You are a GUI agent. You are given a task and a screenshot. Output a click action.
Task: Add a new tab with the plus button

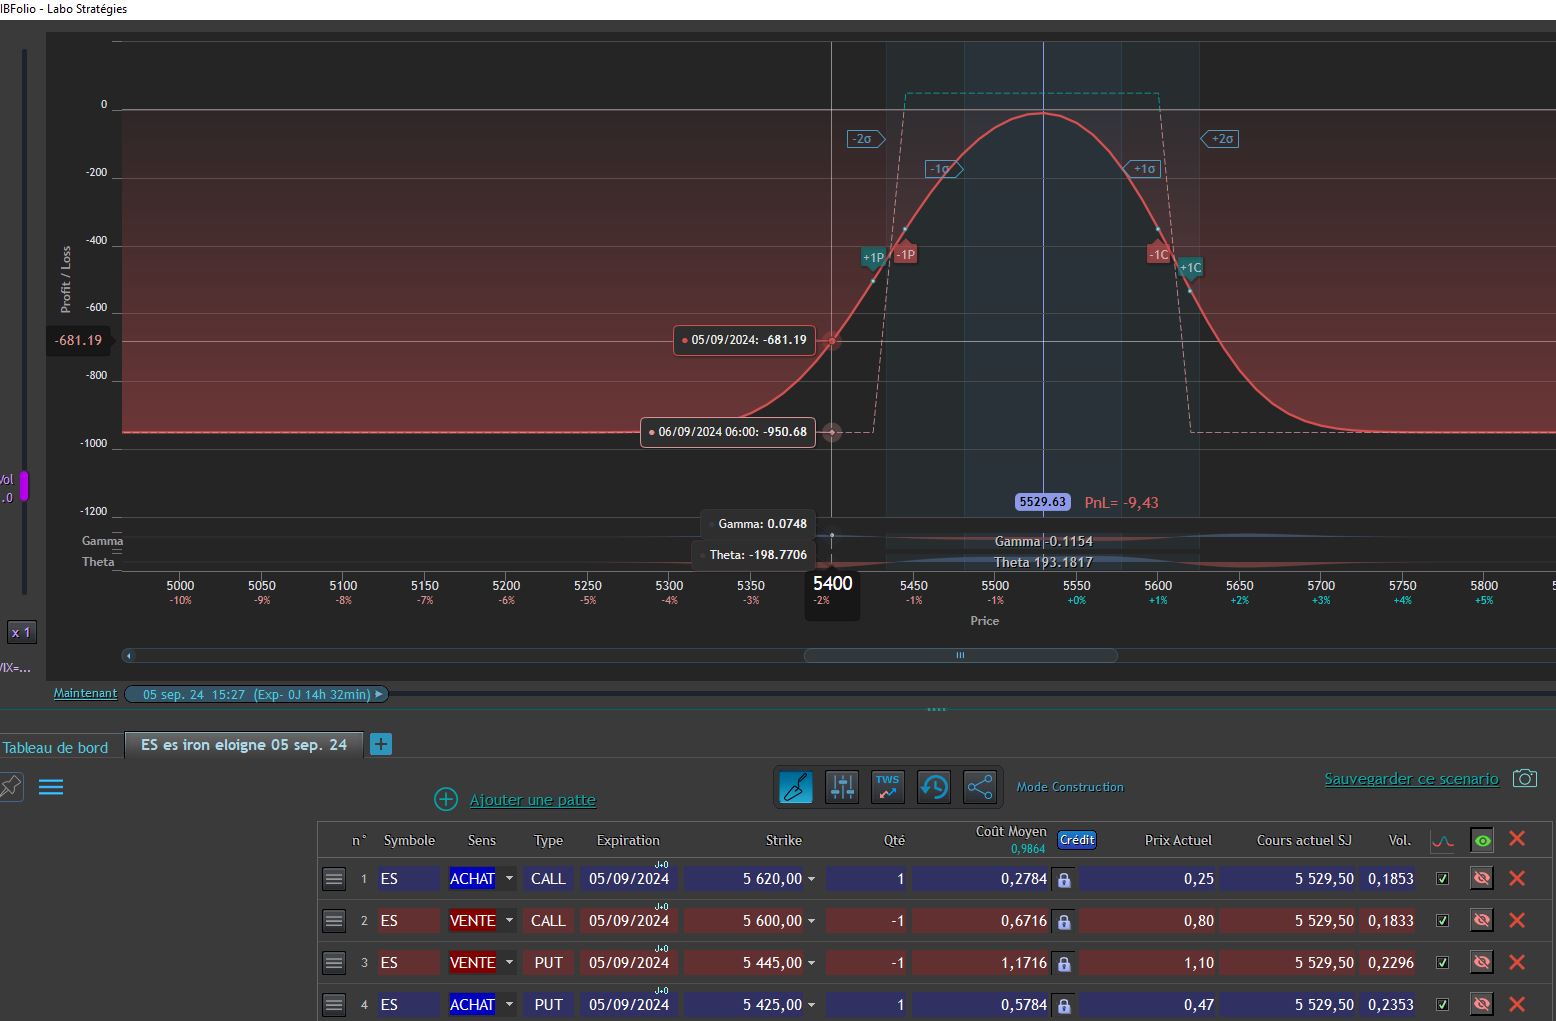[x=381, y=744]
